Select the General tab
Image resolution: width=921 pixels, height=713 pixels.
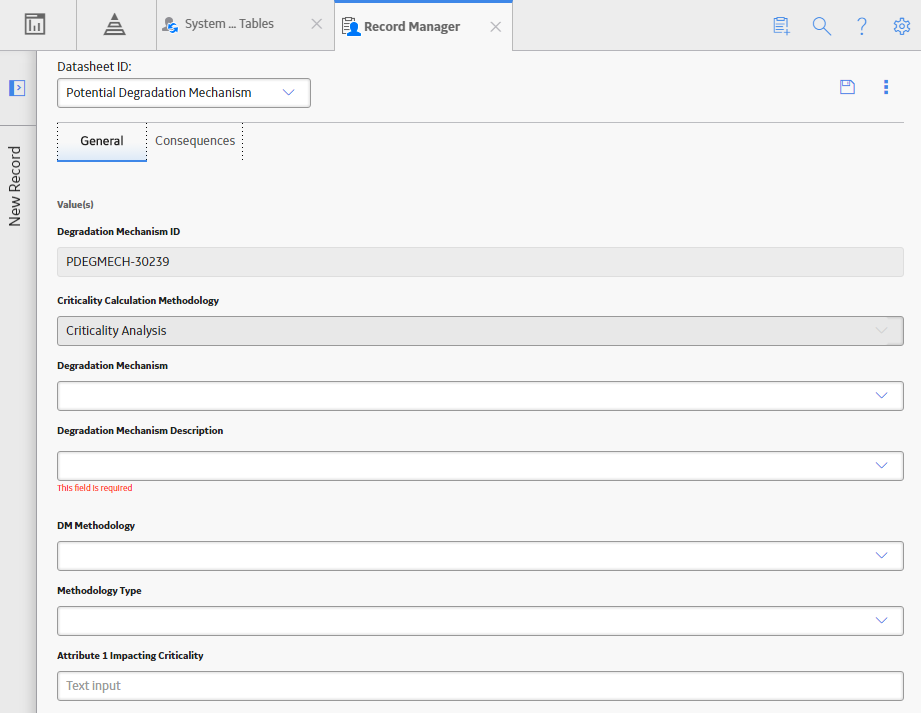(x=102, y=141)
